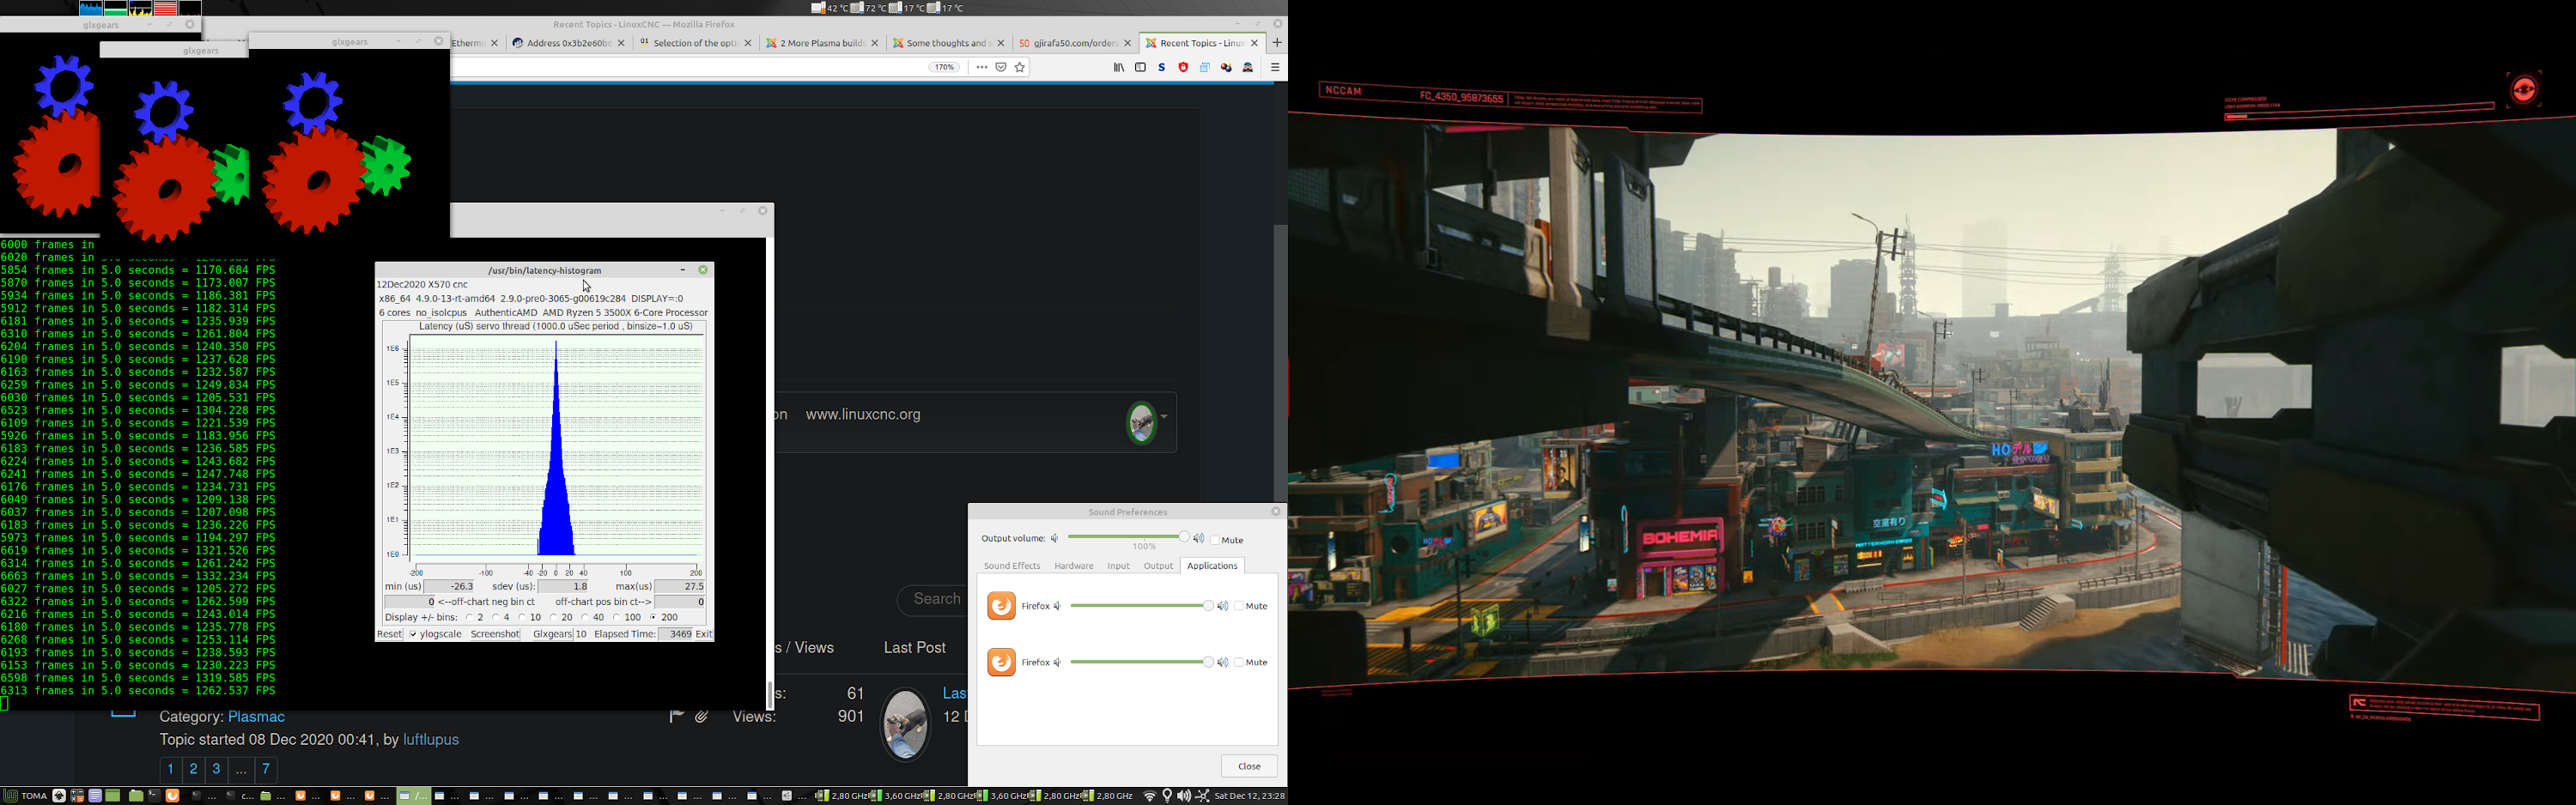Image resolution: width=2576 pixels, height=805 pixels.
Task: Select the 40 bins radio button
Action: coord(585,618)
